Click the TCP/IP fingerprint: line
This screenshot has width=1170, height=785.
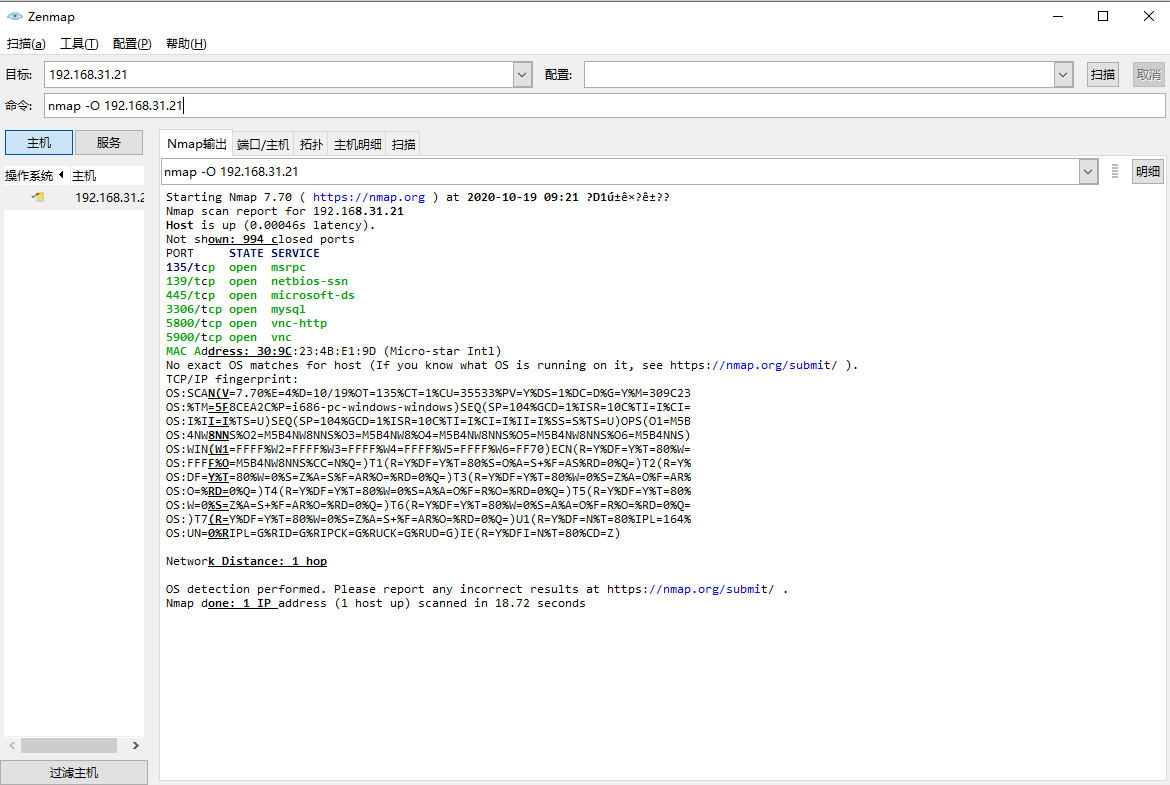click(x=232, y=379)
